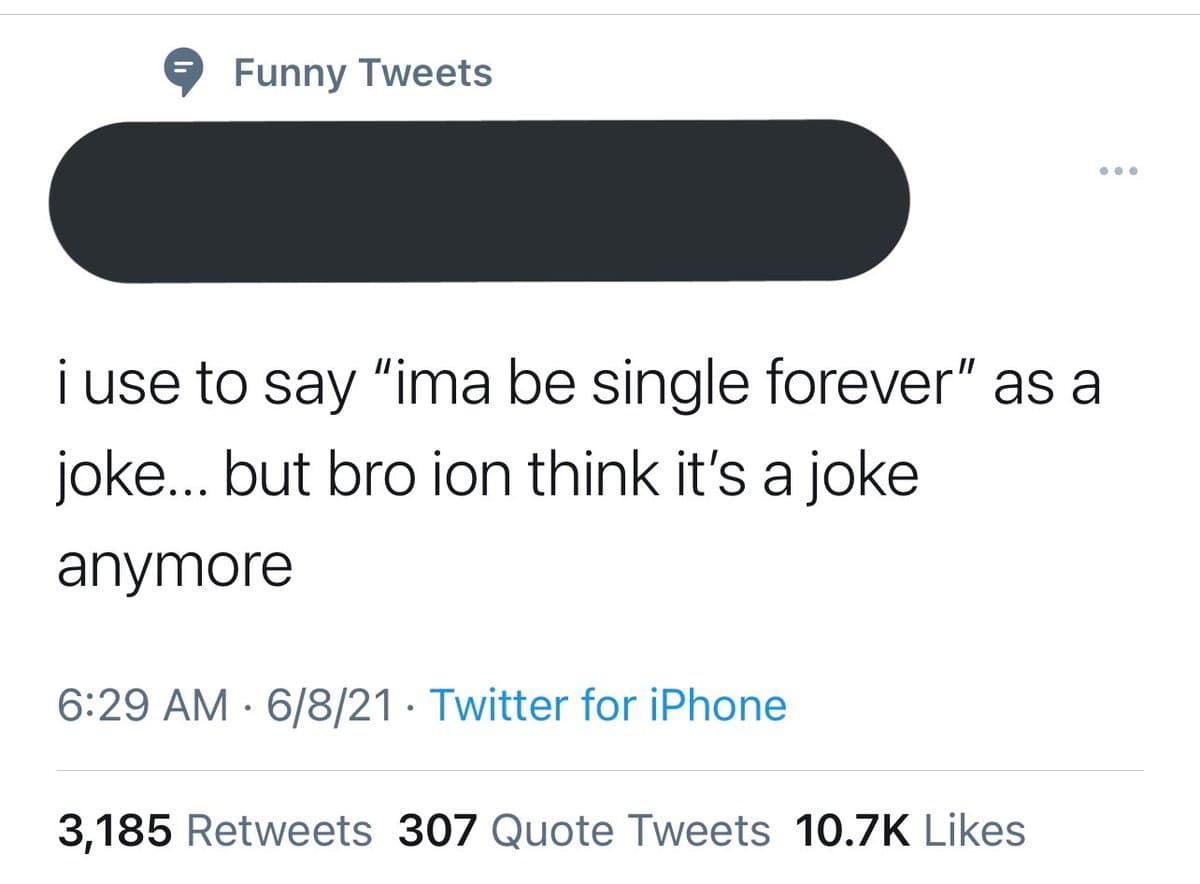Click the blacked-out tweet author bar

click(480, 200)
